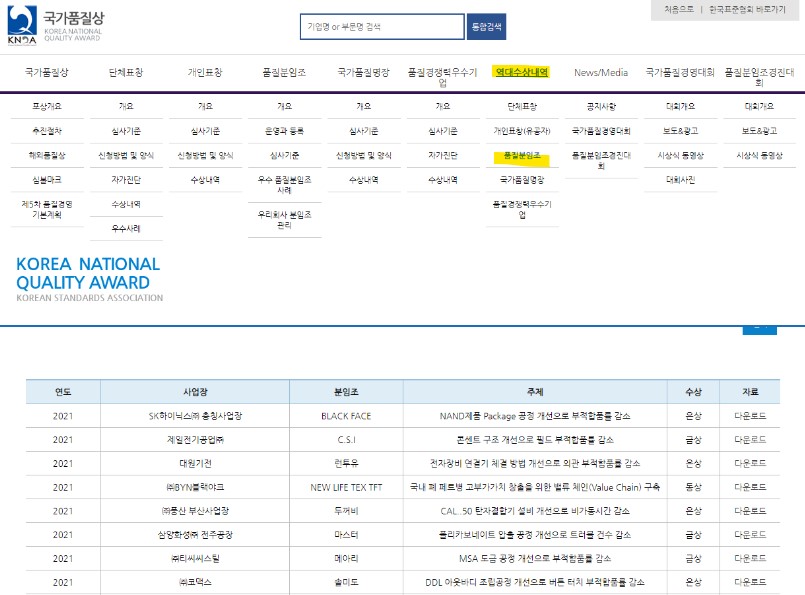Select 포상개요 submenu item

click(x=47, y=106)
